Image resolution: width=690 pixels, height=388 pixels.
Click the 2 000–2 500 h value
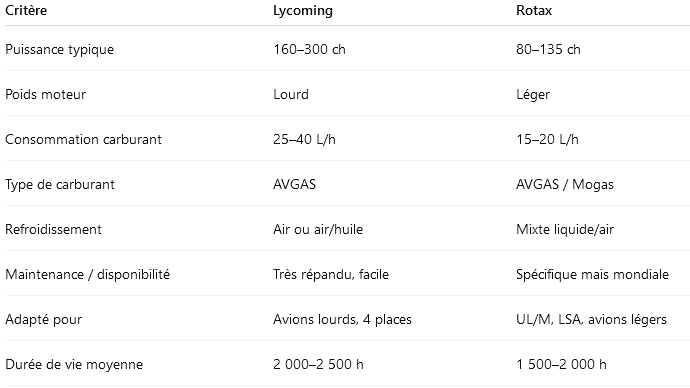click(x=318, y=364)
